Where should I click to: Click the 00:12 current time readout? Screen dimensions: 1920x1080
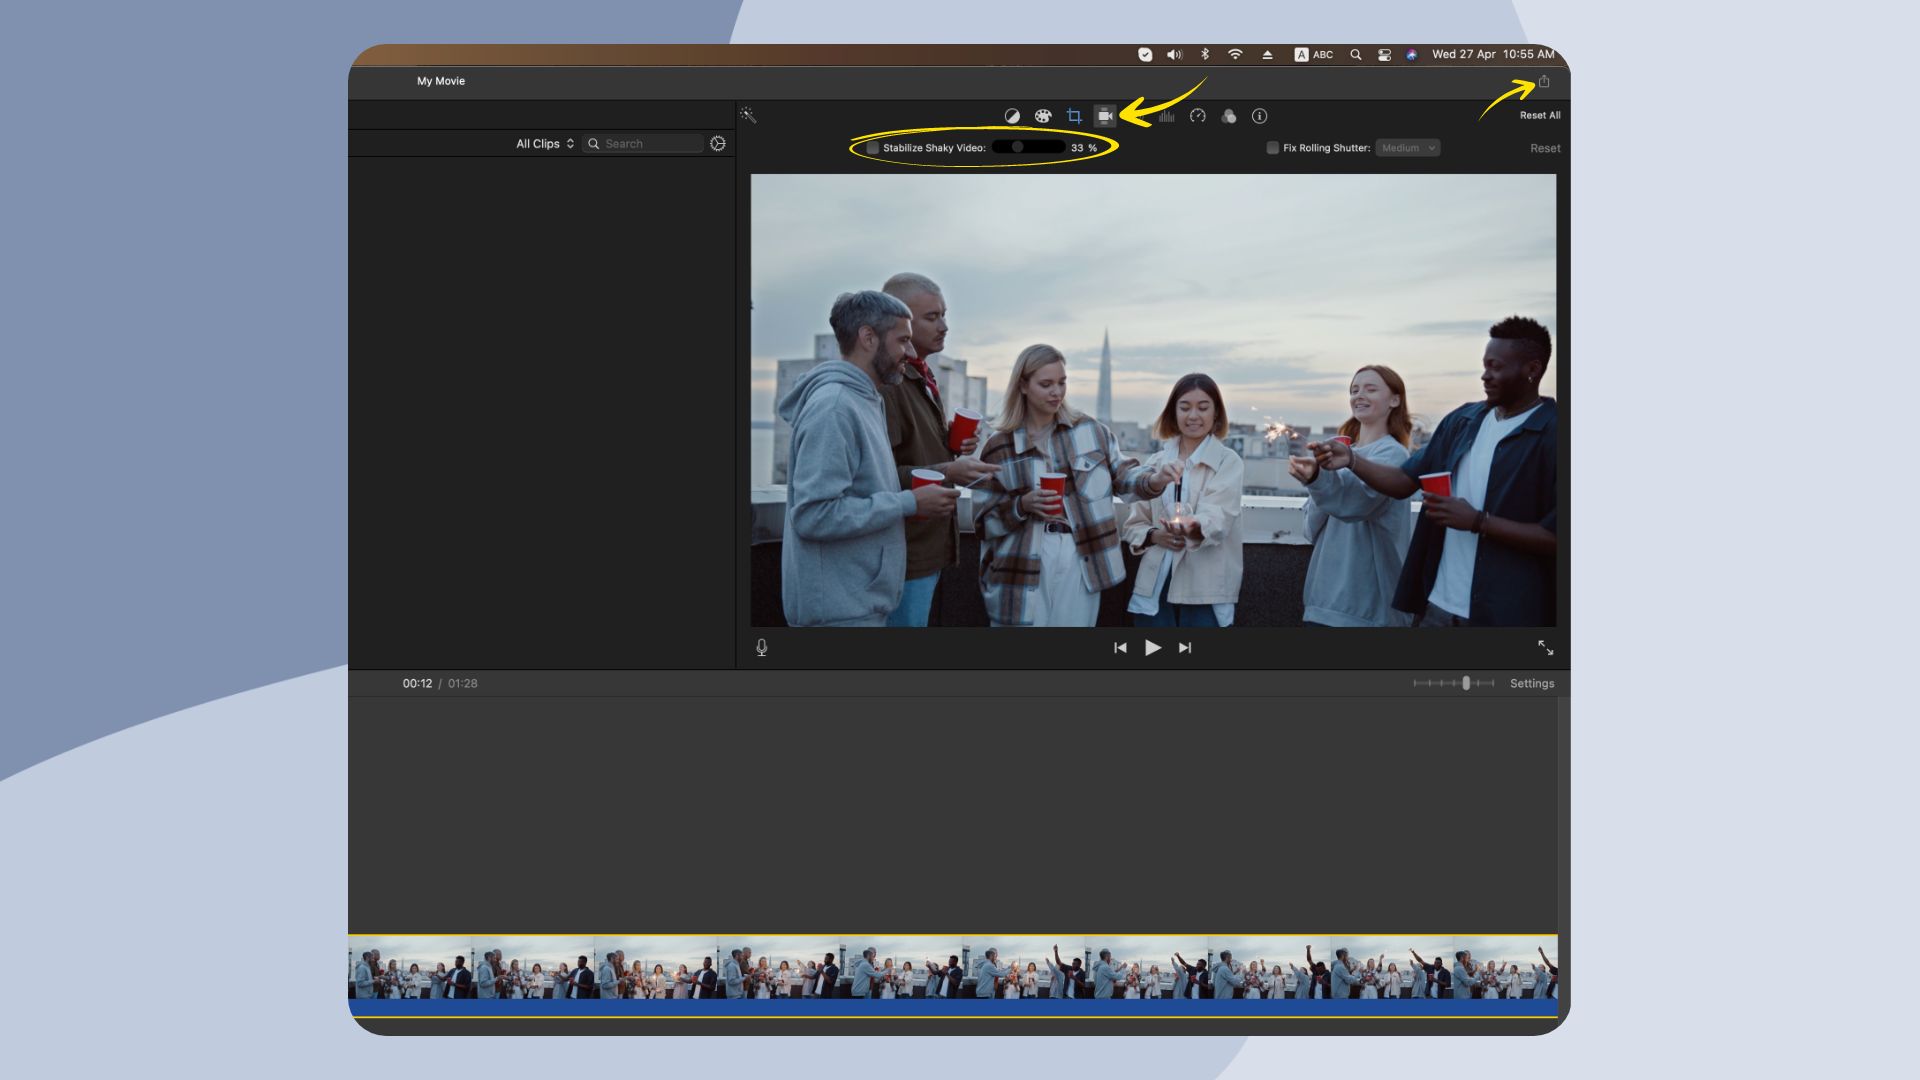coord(417,684)
